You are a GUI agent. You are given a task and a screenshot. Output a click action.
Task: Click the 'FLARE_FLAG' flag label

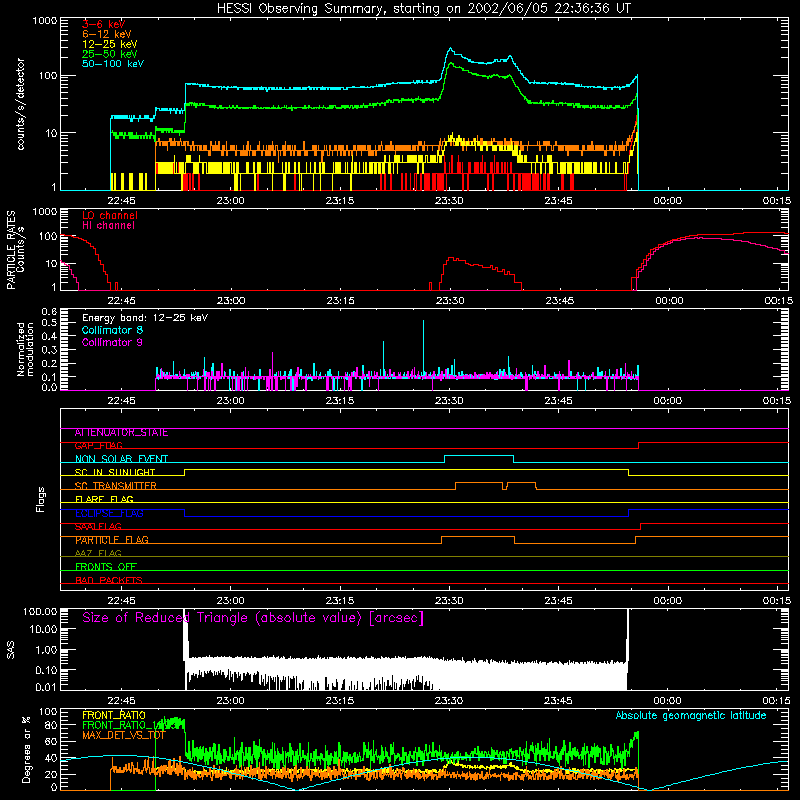pos(104,499)
